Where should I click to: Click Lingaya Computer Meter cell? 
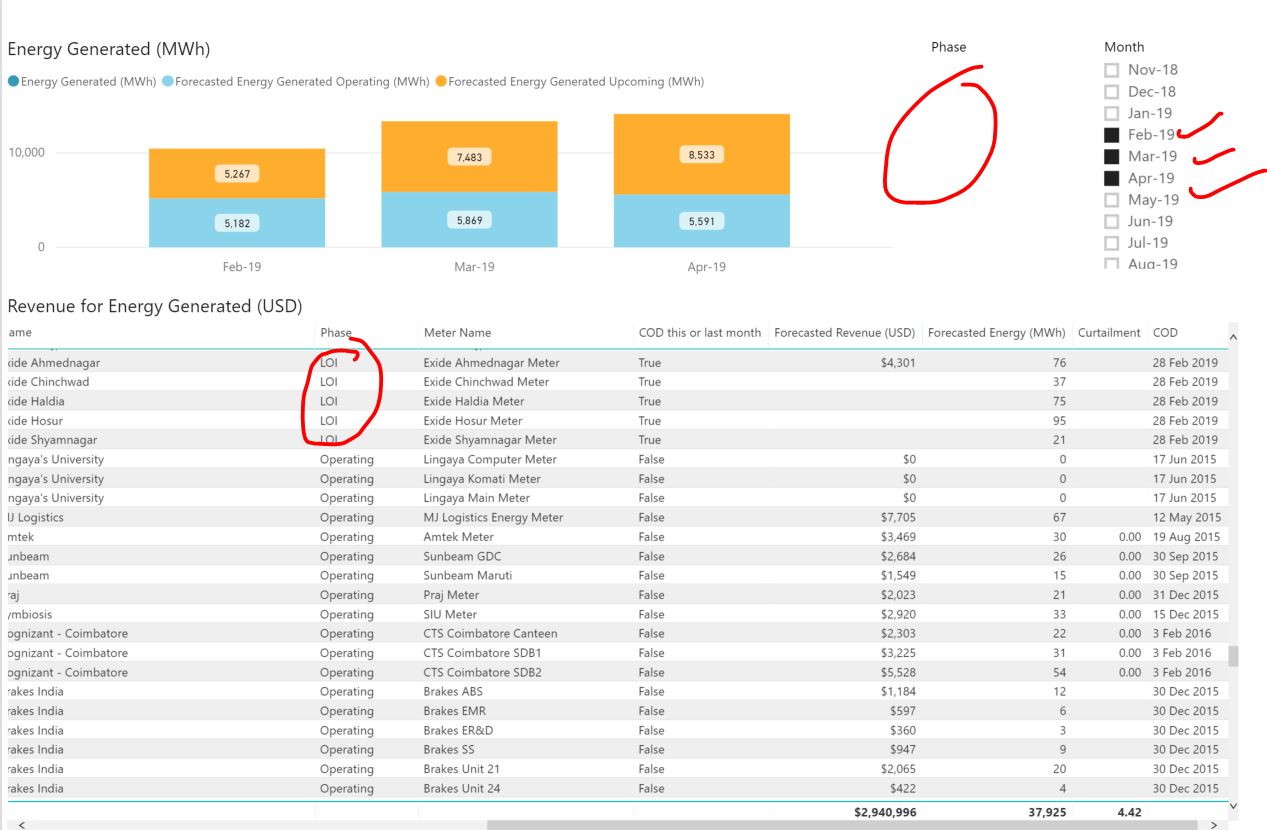(490, 460)
